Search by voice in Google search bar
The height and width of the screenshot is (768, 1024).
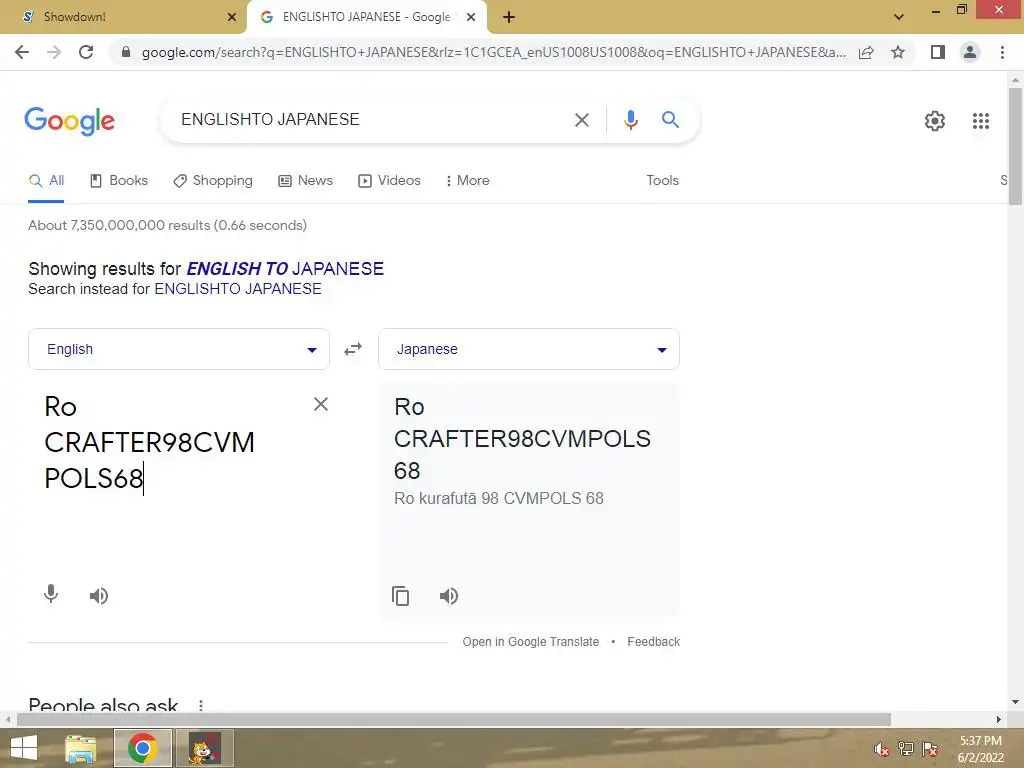point(630,120)
